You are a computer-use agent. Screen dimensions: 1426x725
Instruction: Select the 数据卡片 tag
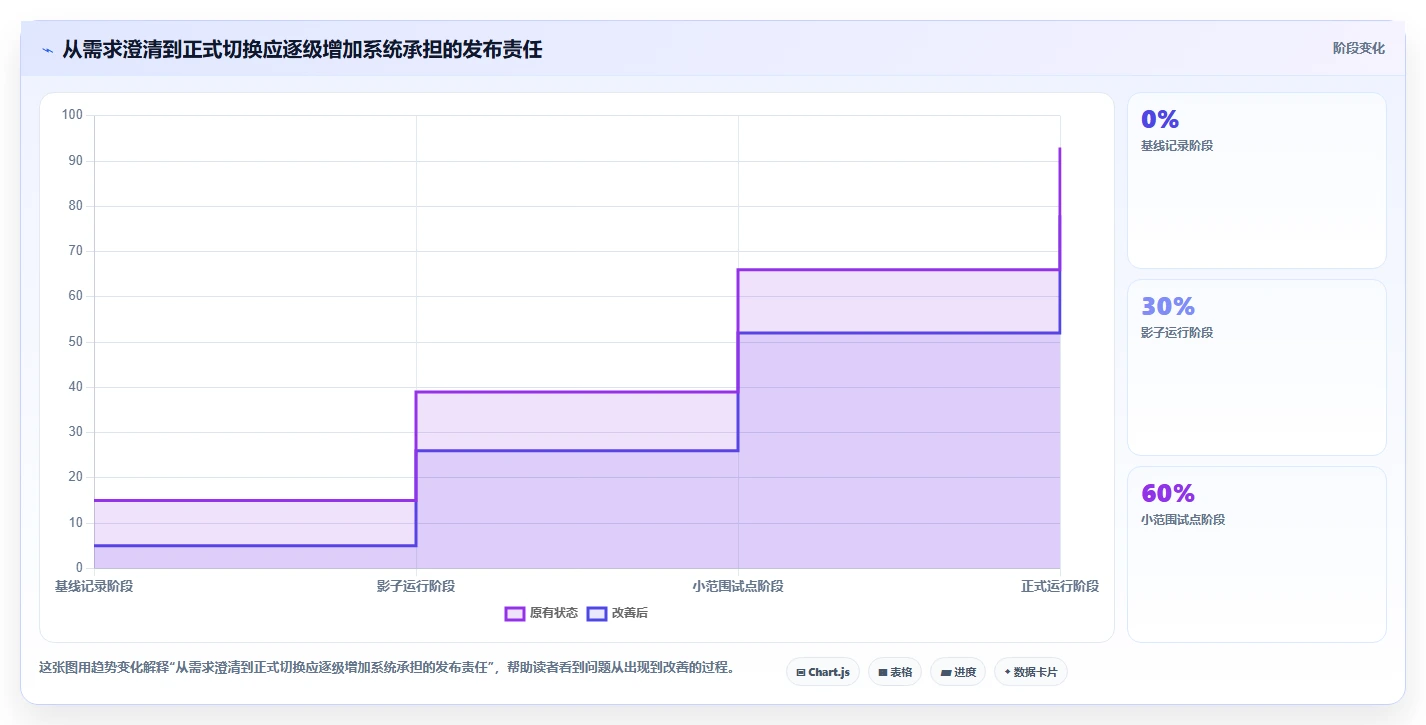[x=1030, y=672]
